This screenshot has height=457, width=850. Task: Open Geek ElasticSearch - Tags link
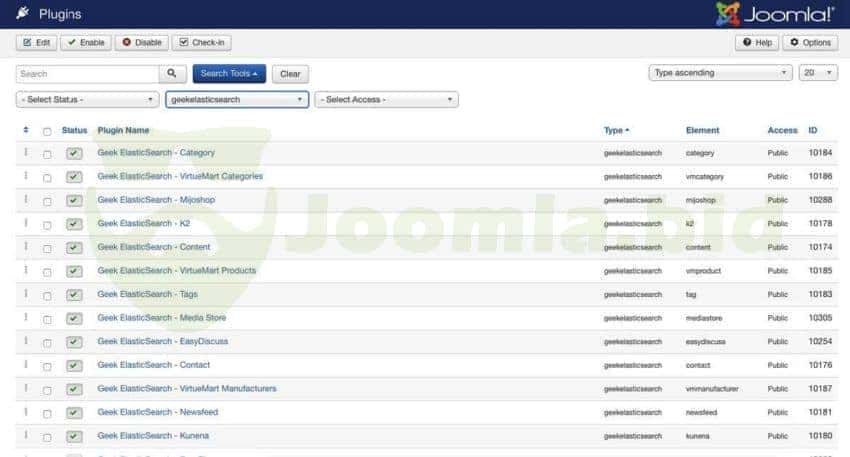(147, 294)
